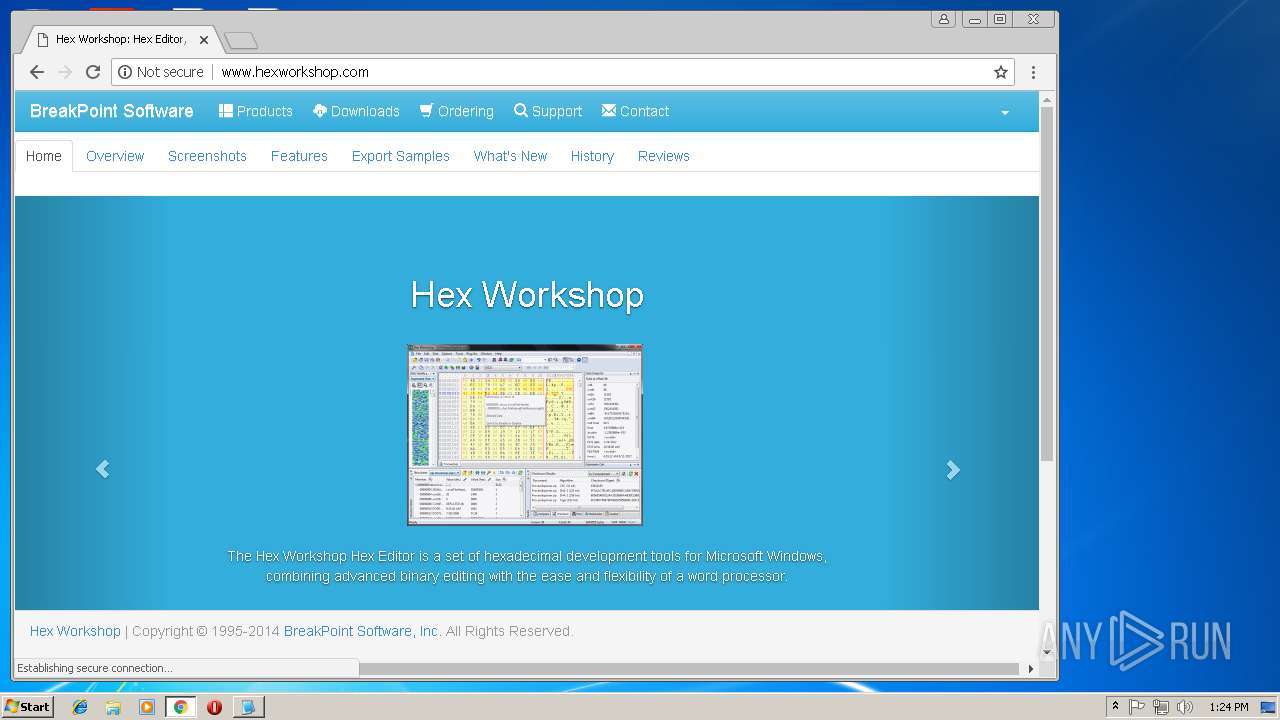The height and width of the screenshot is (720, 1280).
Task: Open the Chrome three-dot menu
Action: (x=1033, y=72)
